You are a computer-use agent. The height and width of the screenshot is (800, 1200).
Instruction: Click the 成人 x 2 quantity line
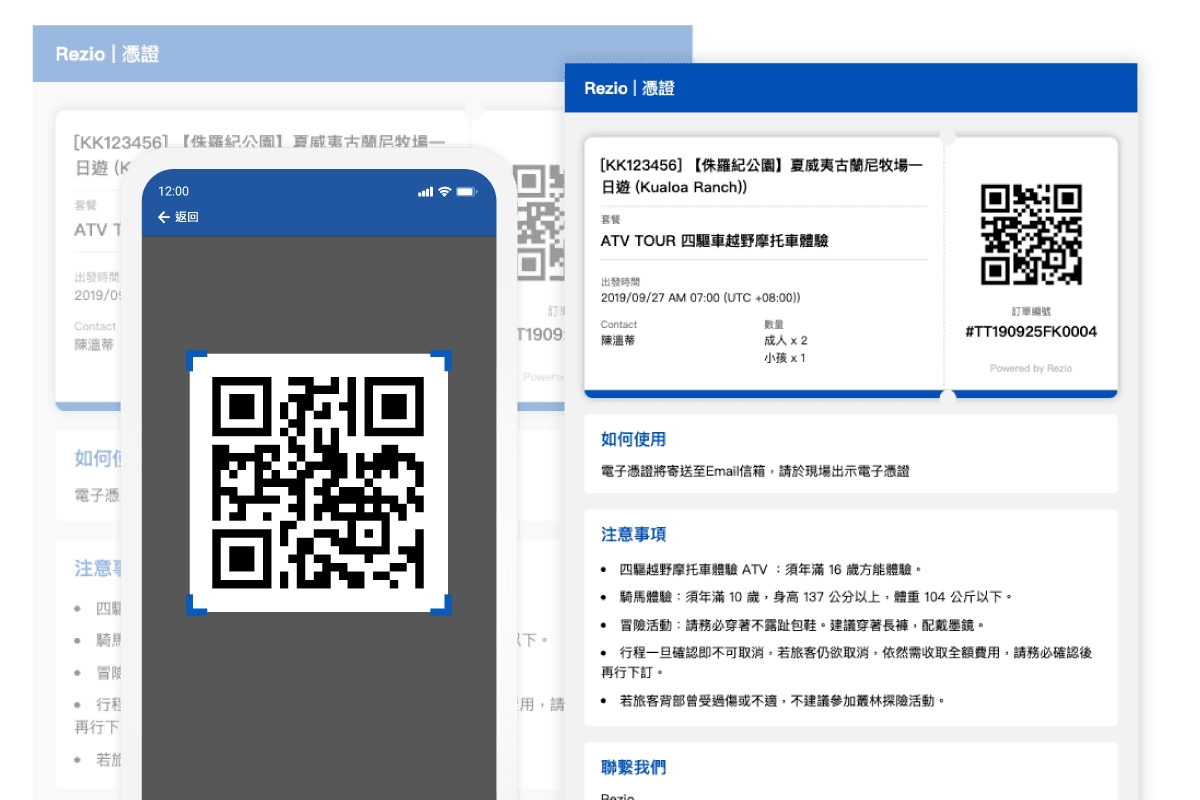785,340
